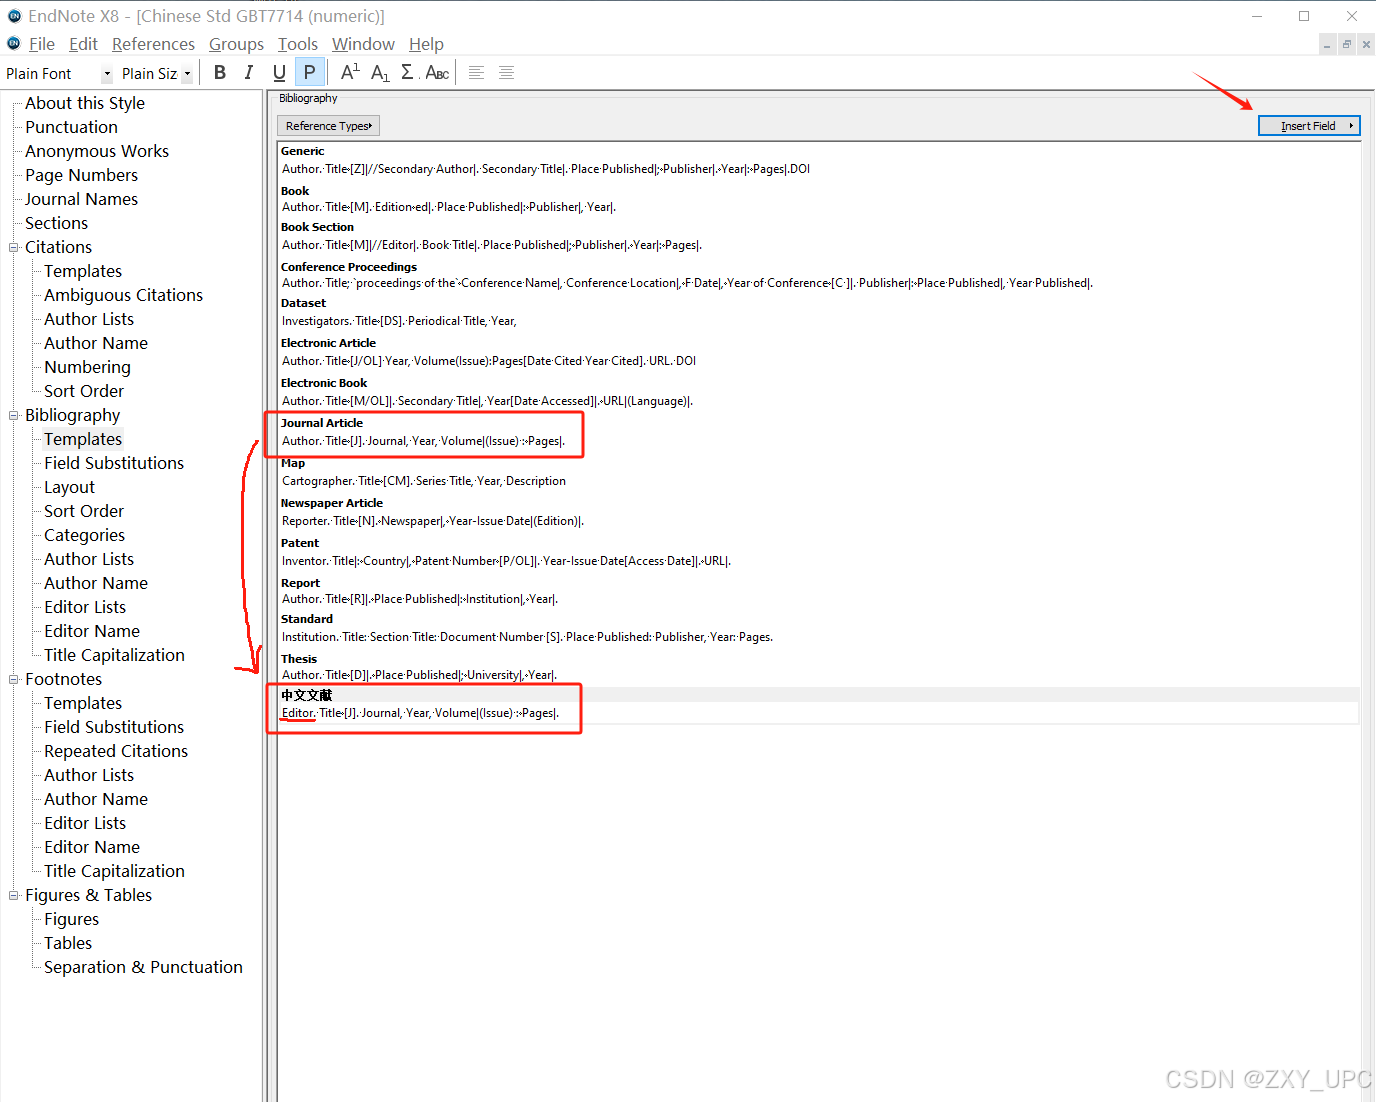Select Anonymous Works item
Image resolution: width=1376 pixels, height=1102 pixels.
pyautogui.click(x=97, y=151)
